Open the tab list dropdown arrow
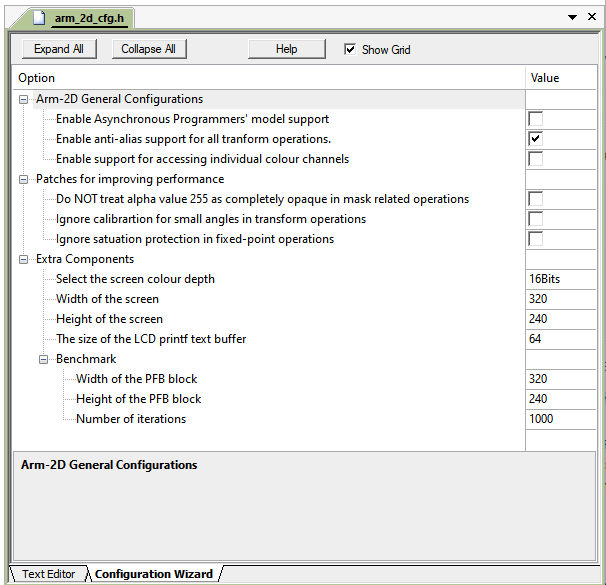606x585 pixels. (x=573, y=18)
